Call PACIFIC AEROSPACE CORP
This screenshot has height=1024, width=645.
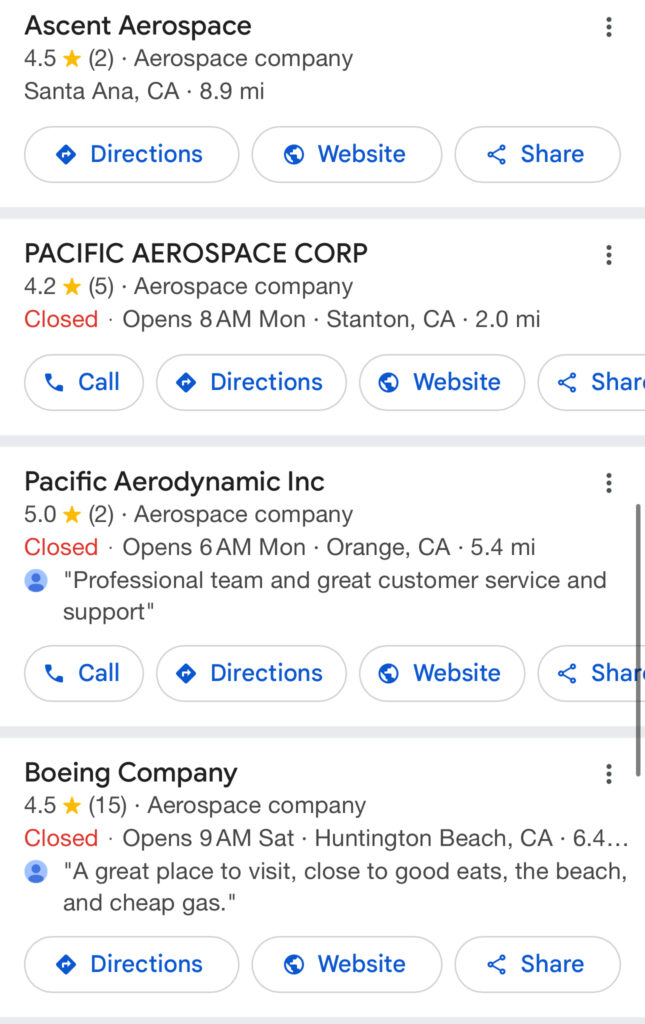pos(84,382)
